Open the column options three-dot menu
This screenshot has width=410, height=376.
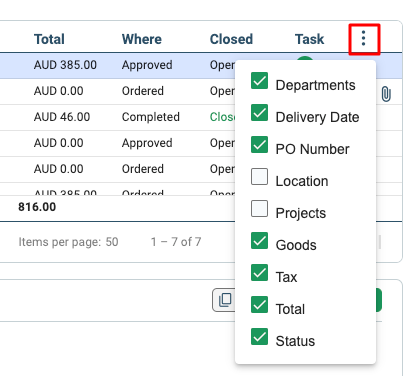[364, 38]
